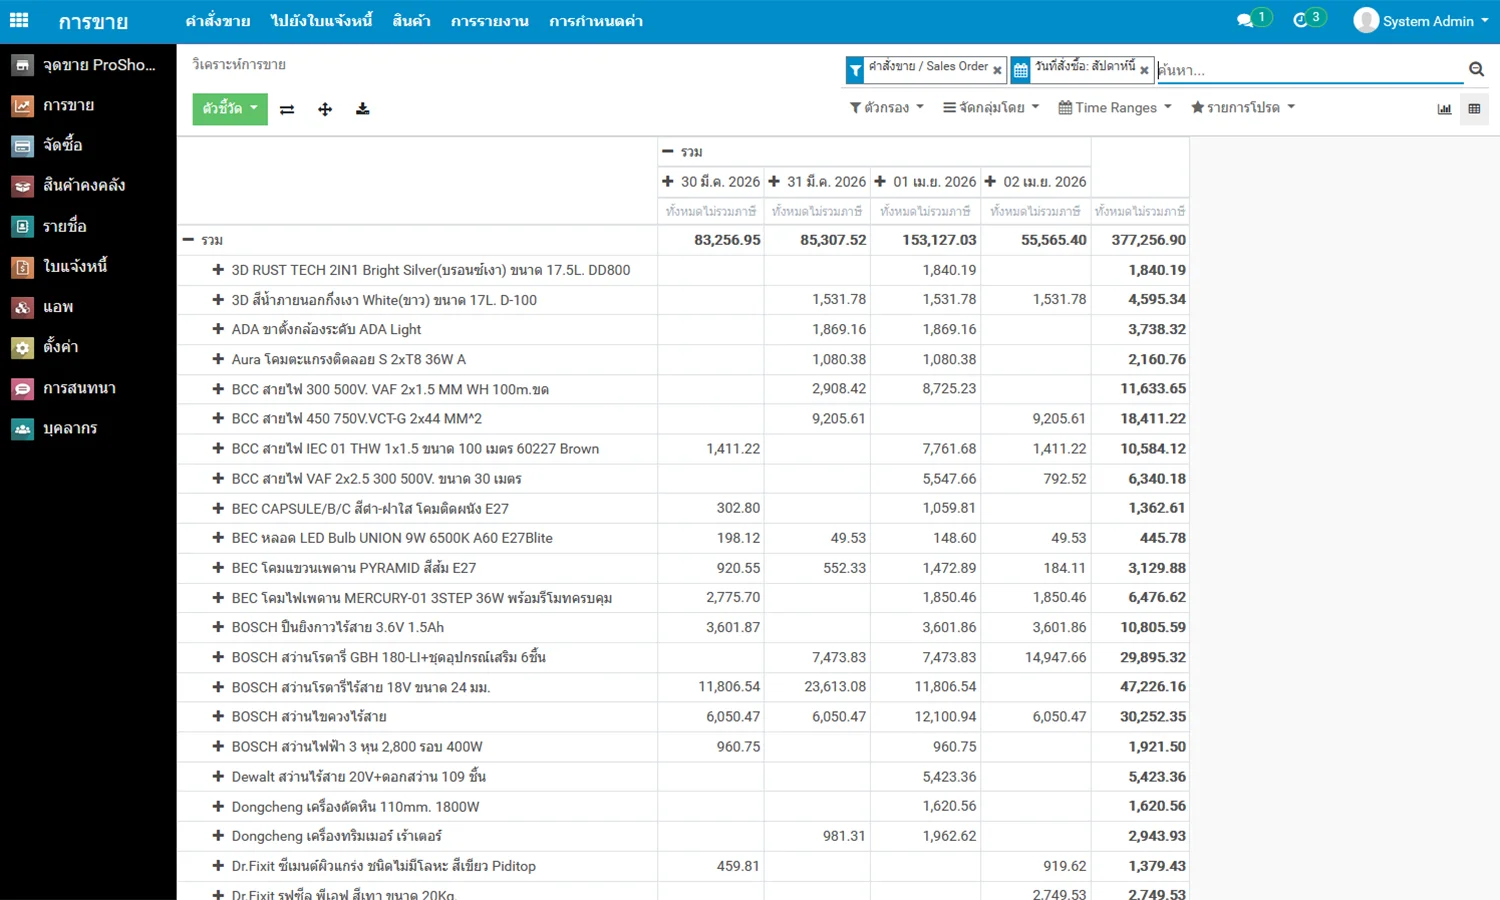The height and width of the screenshot is (900, 1500).
Task: Download the pivot table as spreadsheet
Action: pyautogui.click(x=362, y=109)
